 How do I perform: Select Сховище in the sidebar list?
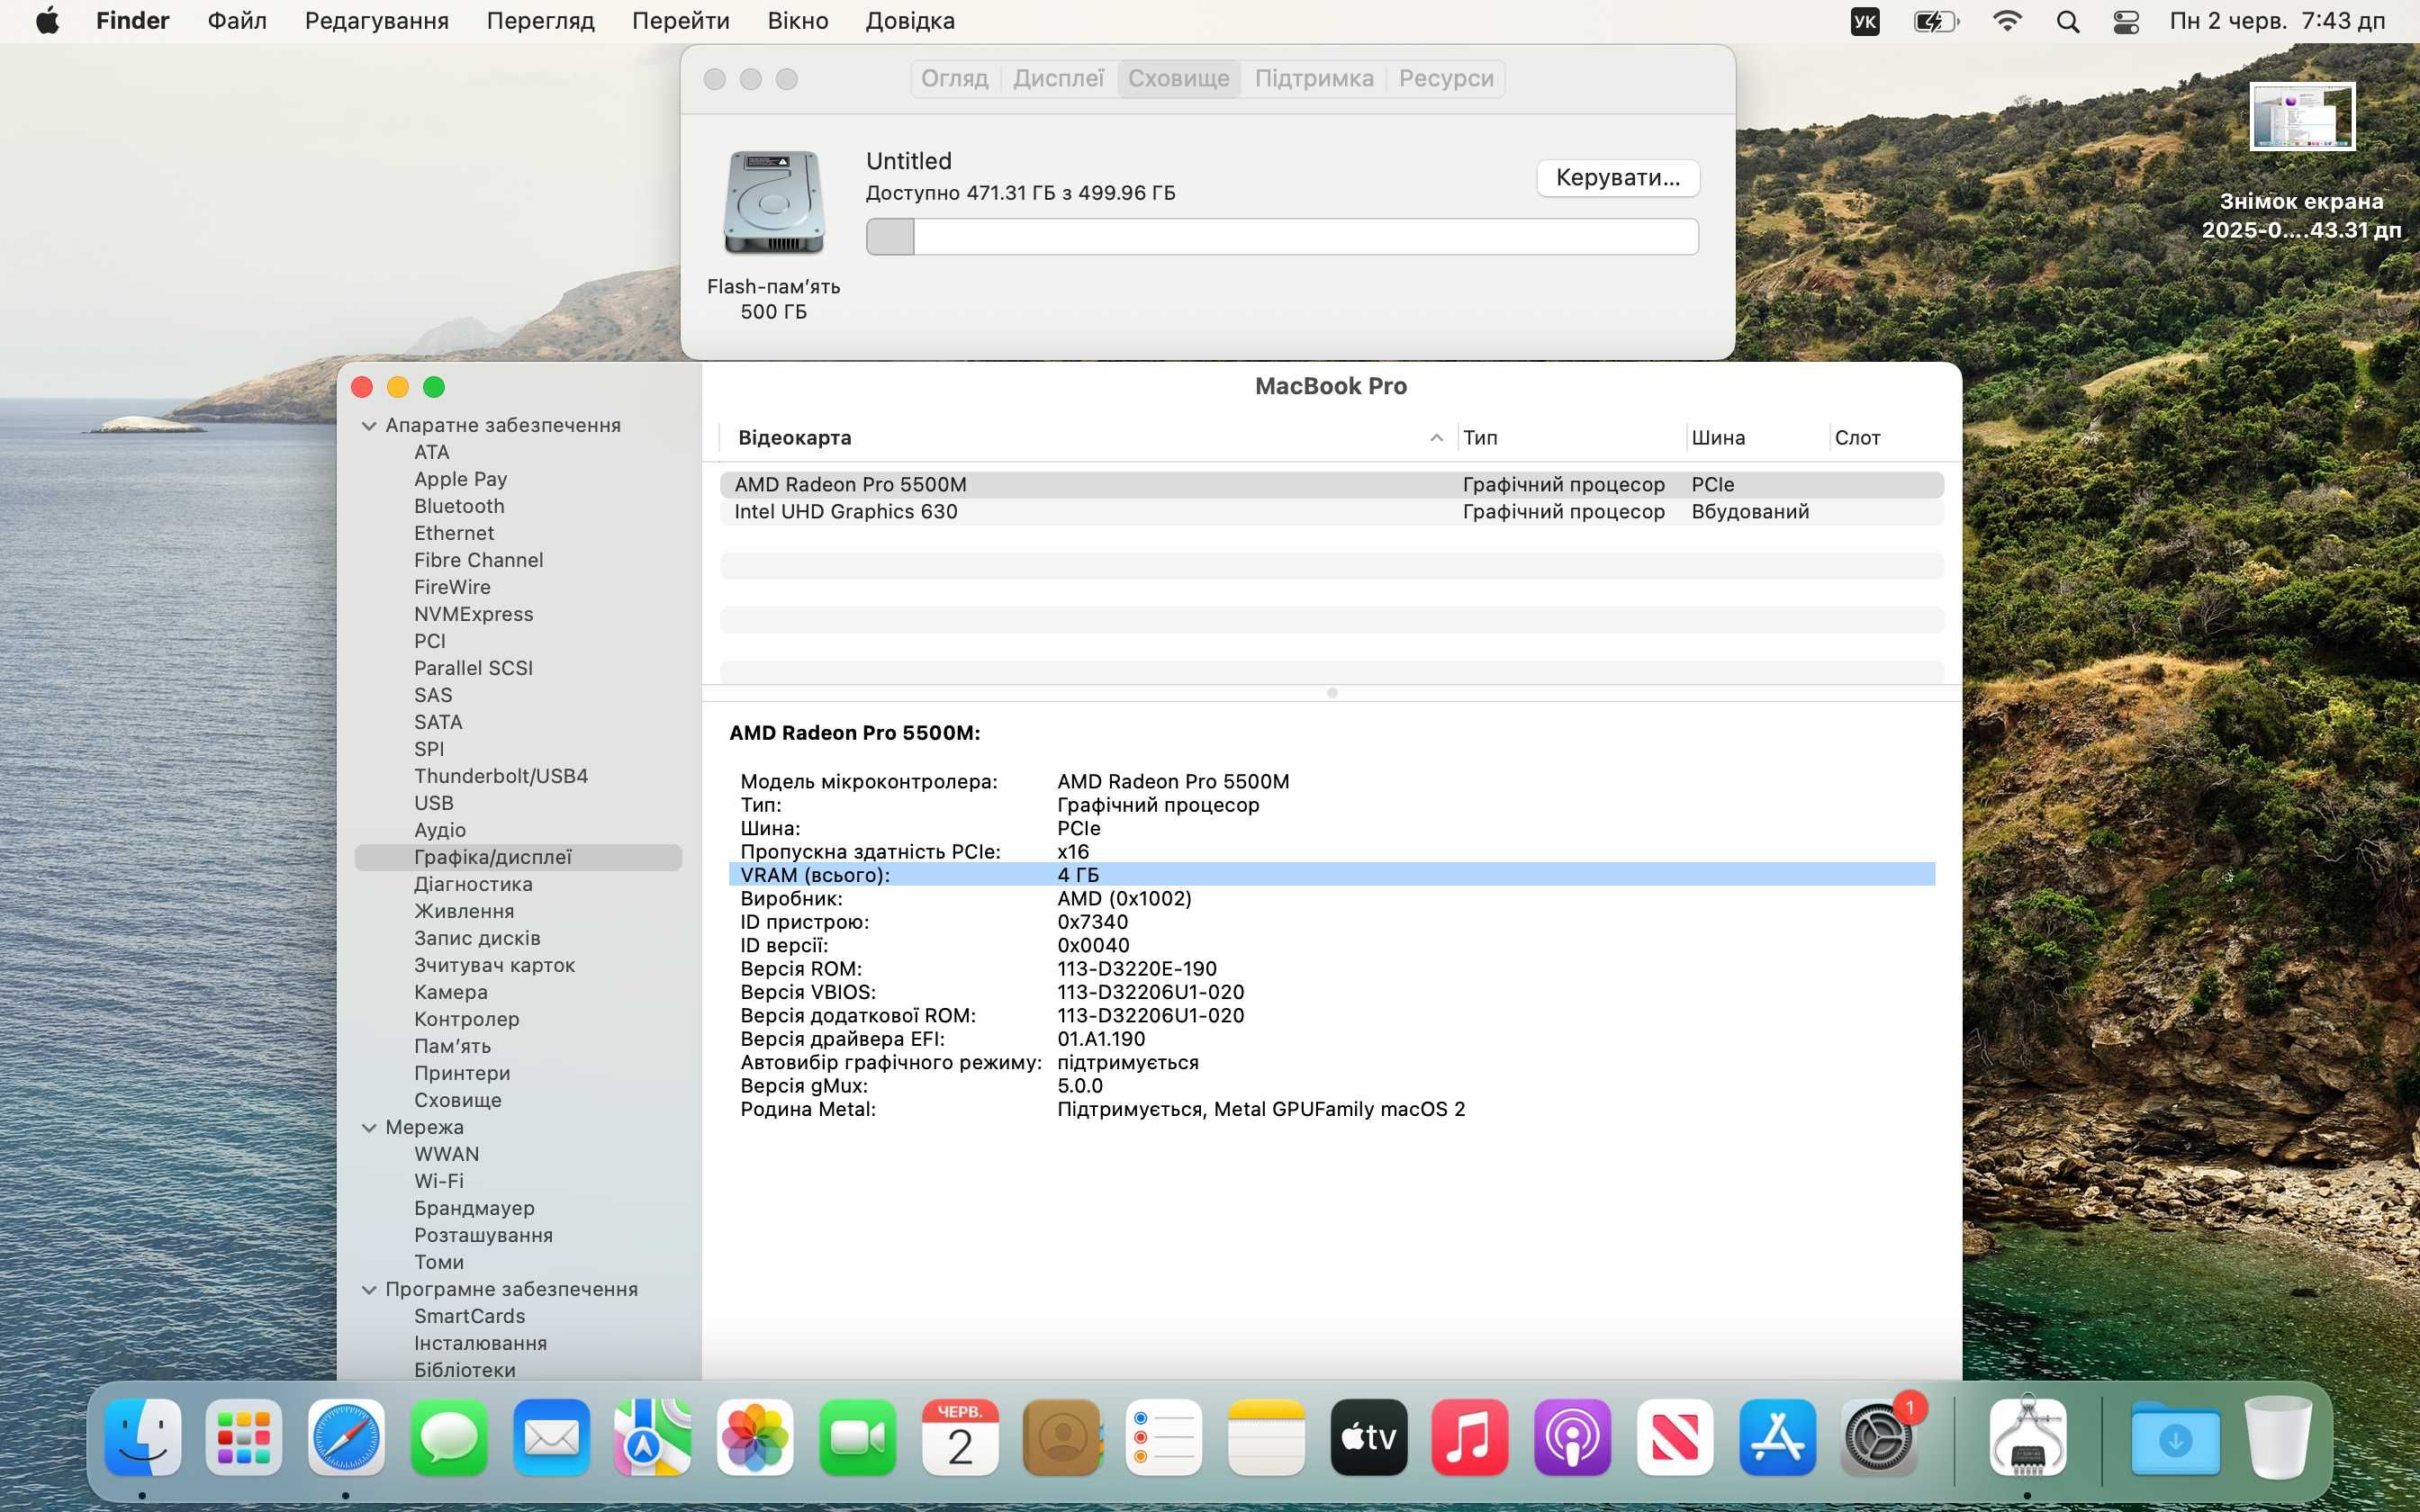pyautogui.click(x=458, y=1101)
